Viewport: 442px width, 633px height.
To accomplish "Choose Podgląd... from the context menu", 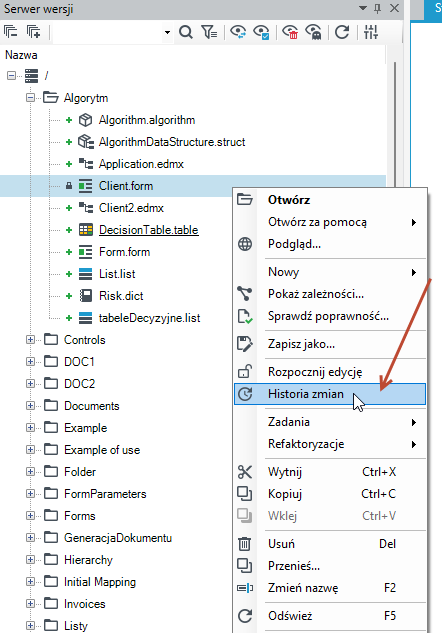I will [330, 244].
